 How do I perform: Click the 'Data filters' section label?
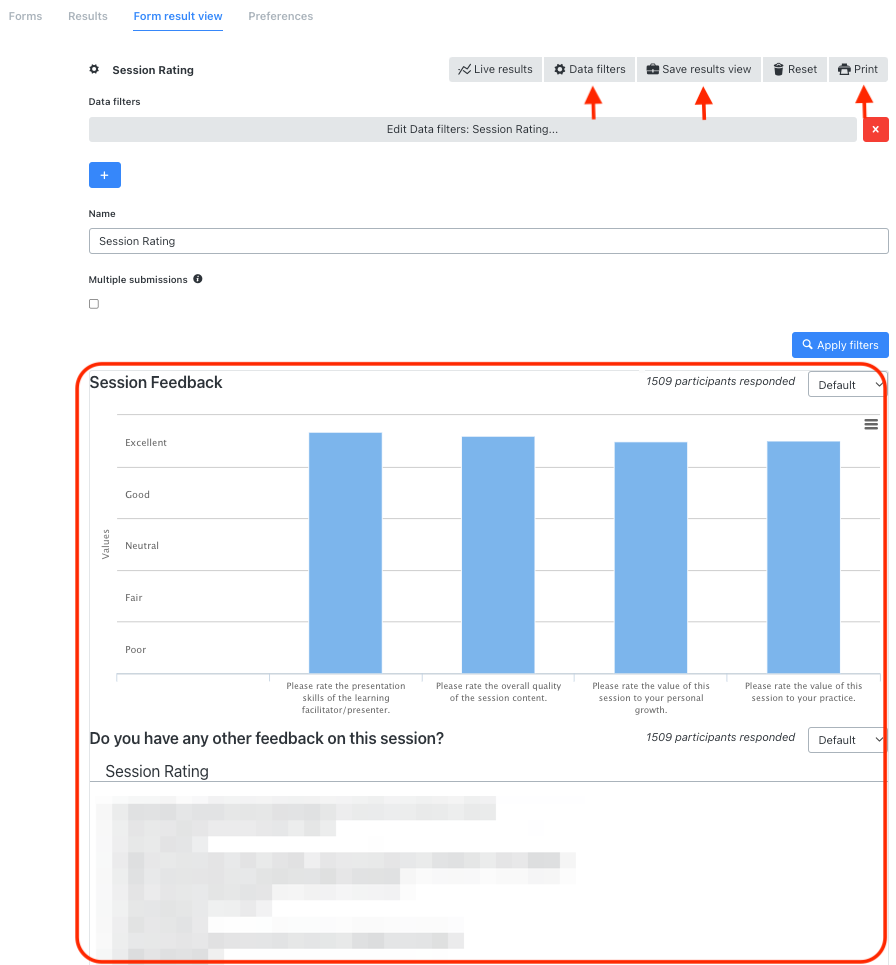(114, 102)
